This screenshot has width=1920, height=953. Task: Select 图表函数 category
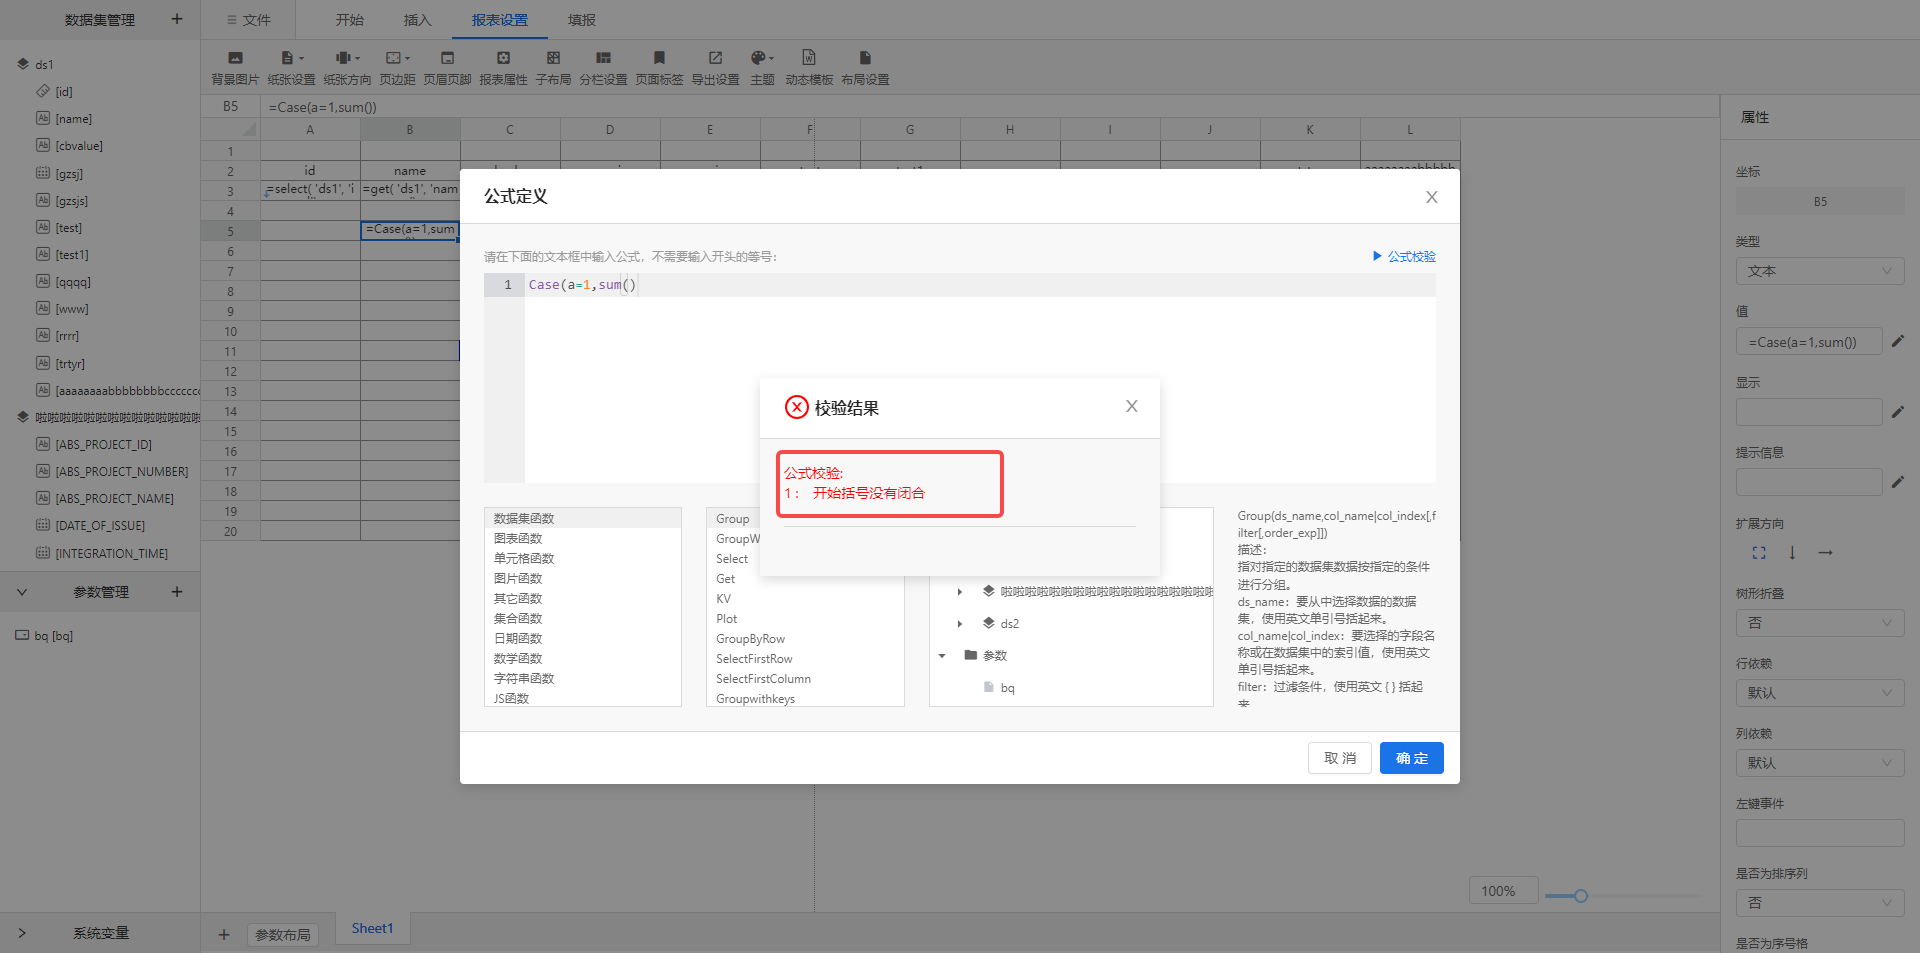tap(518, 538)
